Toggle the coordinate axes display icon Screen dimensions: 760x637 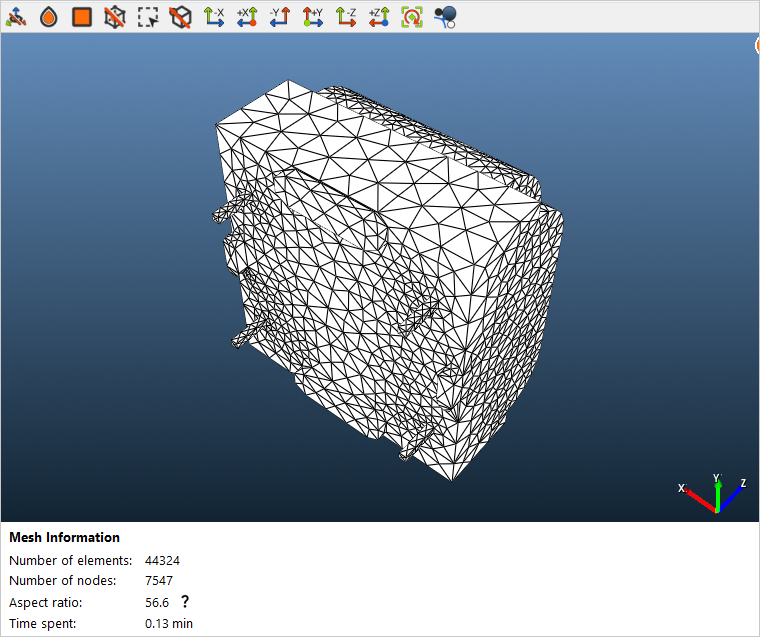[x=16, y=17]
